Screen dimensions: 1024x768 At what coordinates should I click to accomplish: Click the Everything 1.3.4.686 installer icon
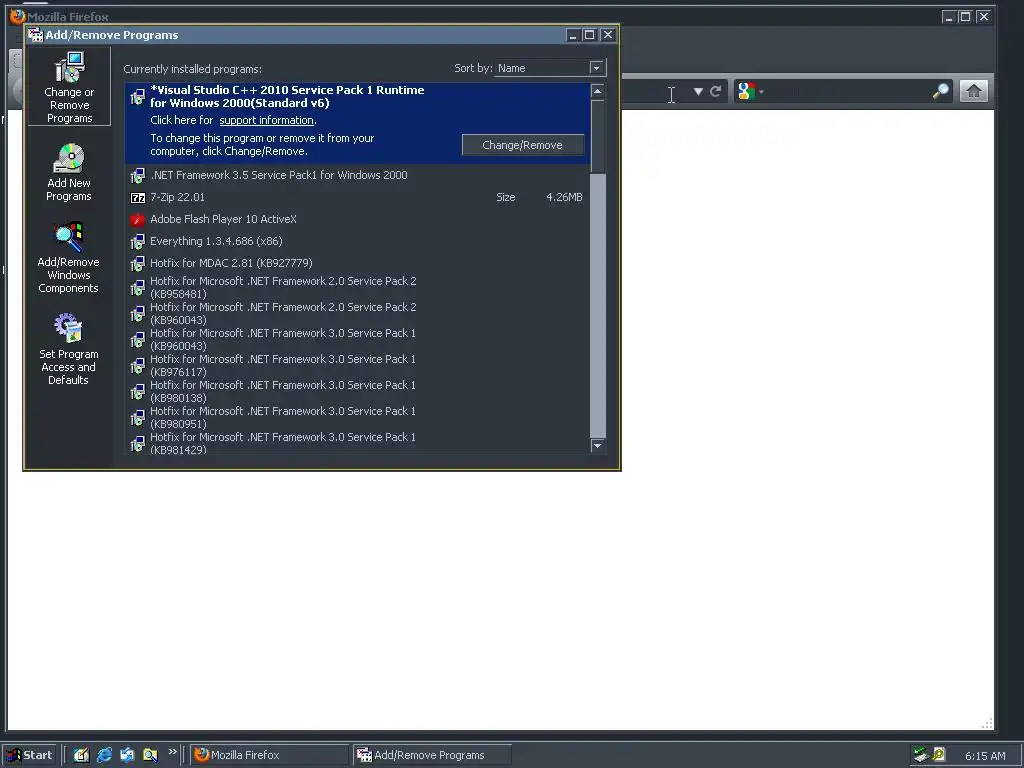coord(137,242)
